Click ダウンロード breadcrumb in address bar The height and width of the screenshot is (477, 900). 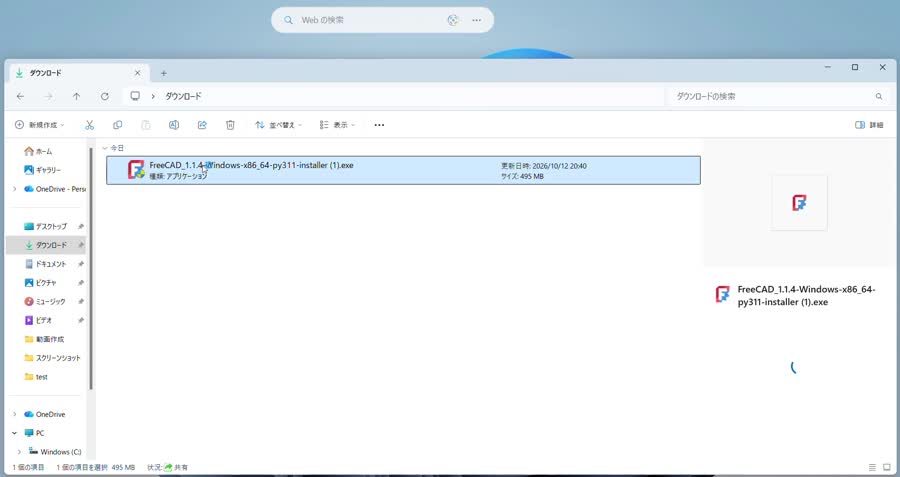(x=183, y=96)
